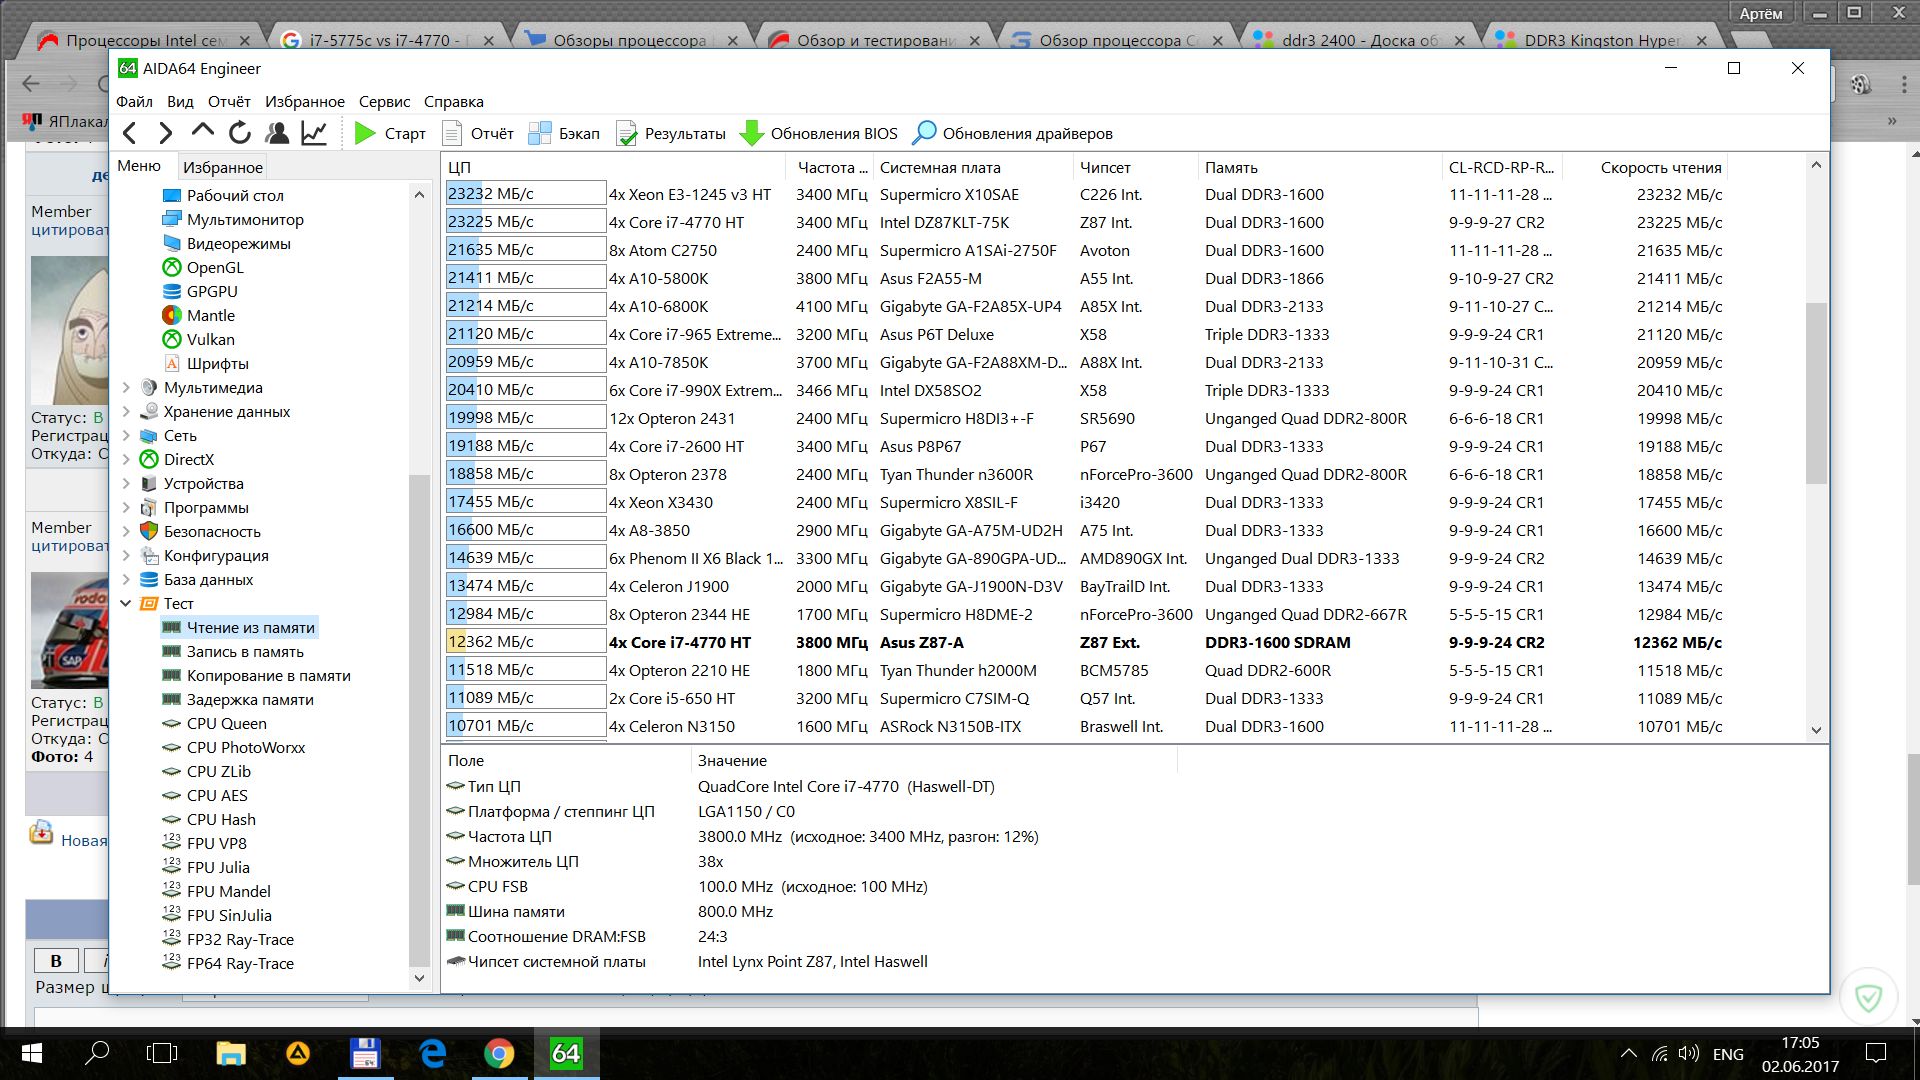Viewport: 1920px width, 1080px height.
Task: Click the graph chart toolbar icon
Action: click(314, 133)
